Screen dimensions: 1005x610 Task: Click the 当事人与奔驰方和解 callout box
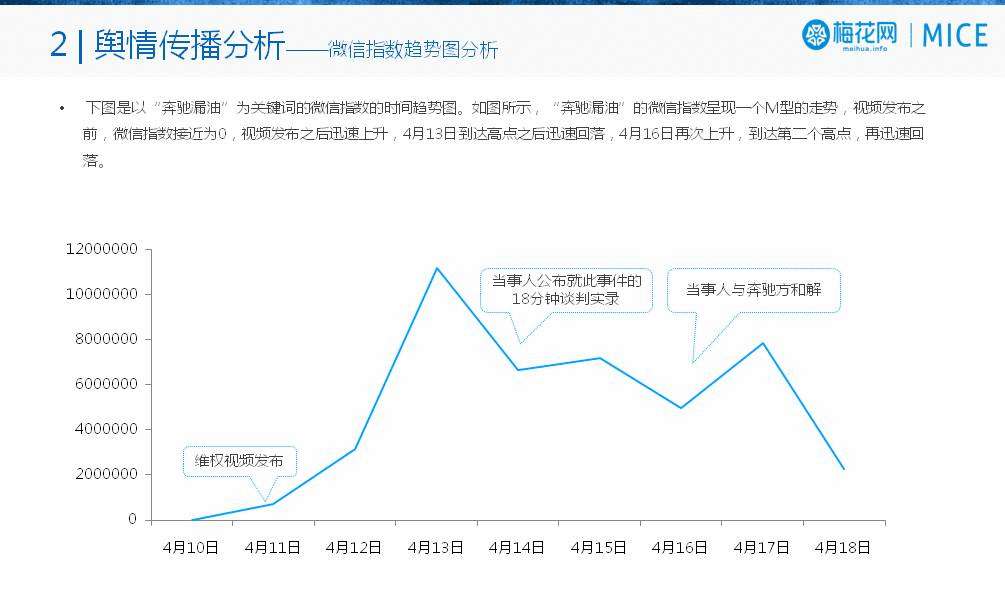coord(753,289)
